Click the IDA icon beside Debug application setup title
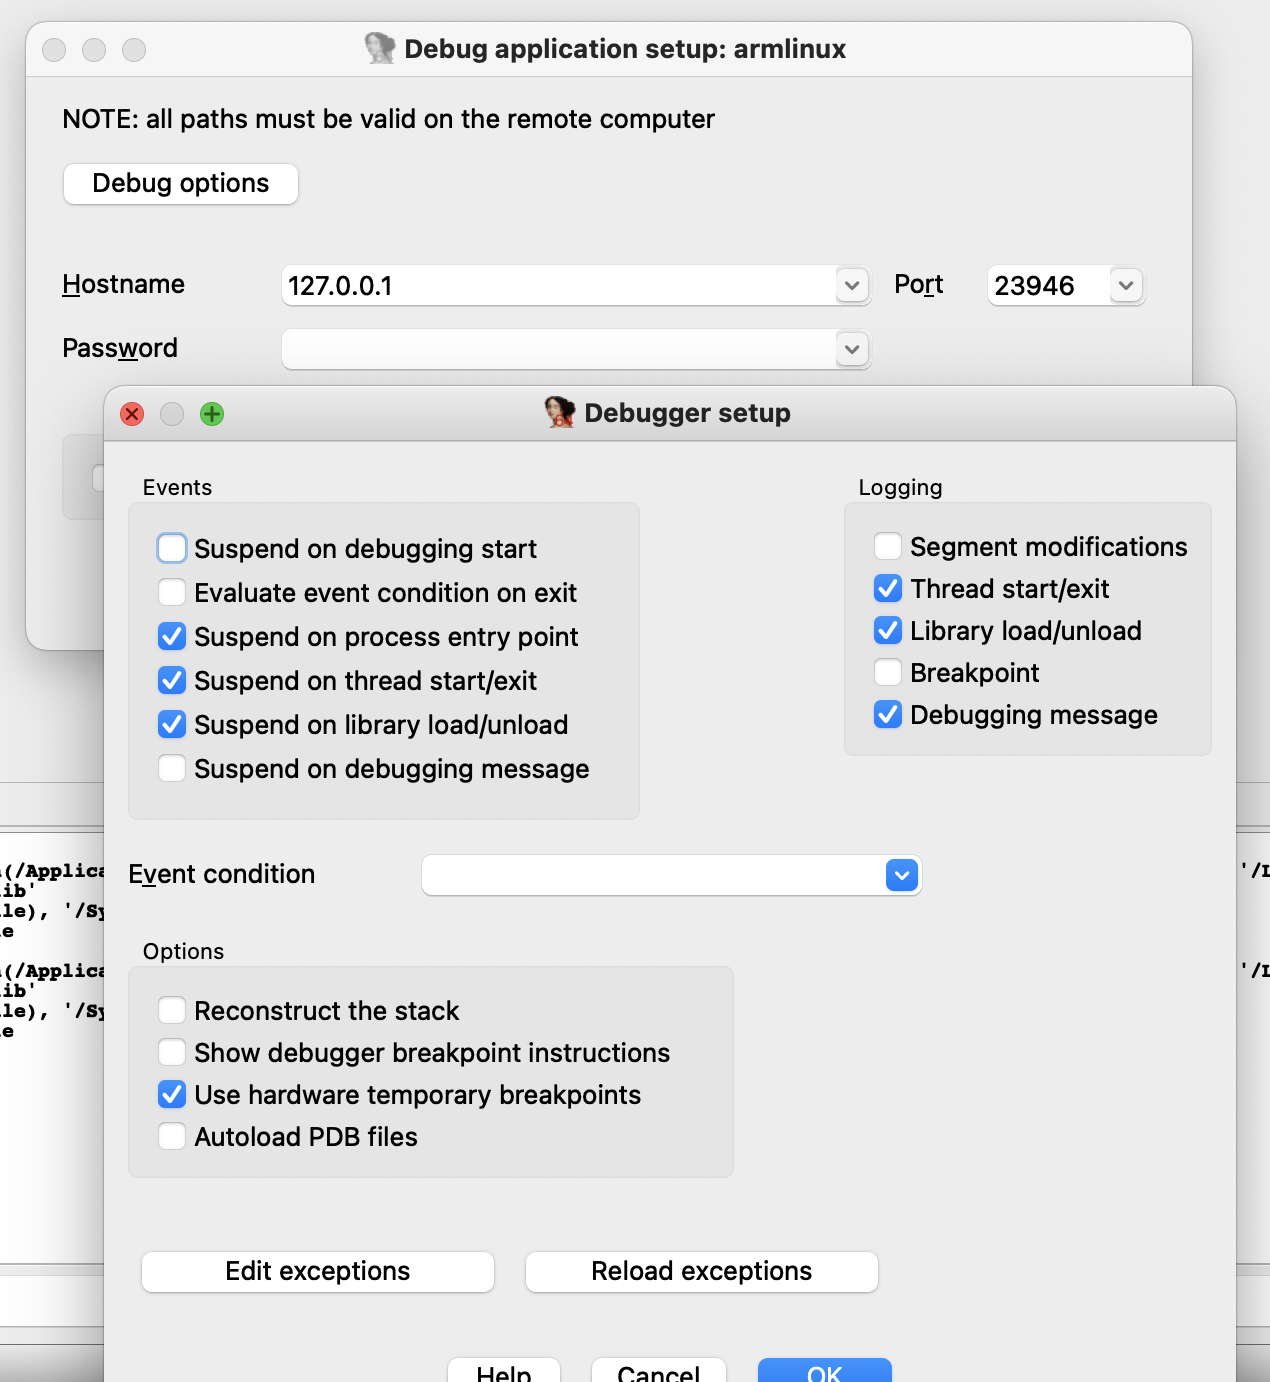This screenshot has width=1270, height=1382. tap(380, 48)
